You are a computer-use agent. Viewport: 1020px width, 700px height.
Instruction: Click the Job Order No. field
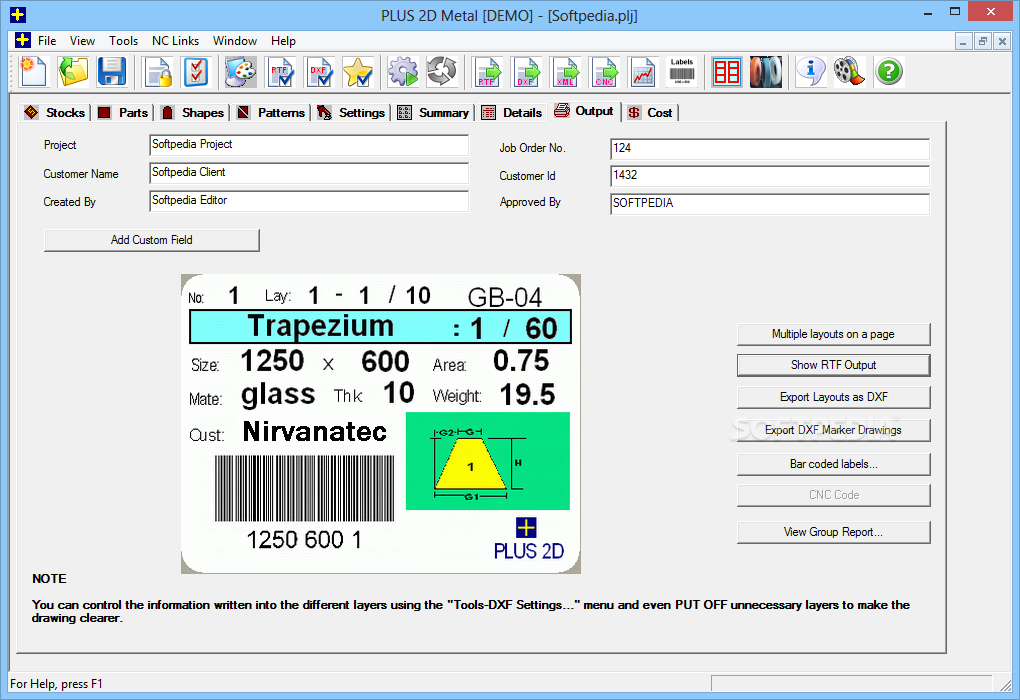[770, 149]
